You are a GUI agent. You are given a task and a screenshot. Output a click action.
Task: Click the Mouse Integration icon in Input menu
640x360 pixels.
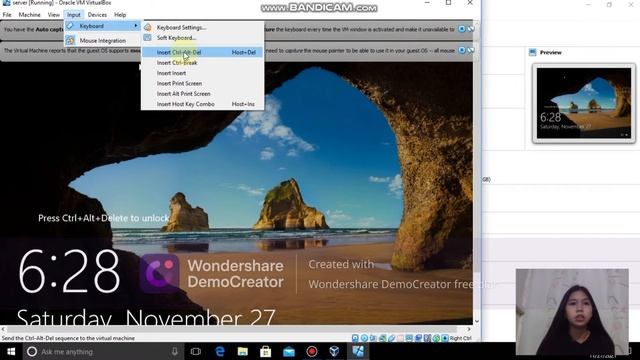tap(70, 40)
